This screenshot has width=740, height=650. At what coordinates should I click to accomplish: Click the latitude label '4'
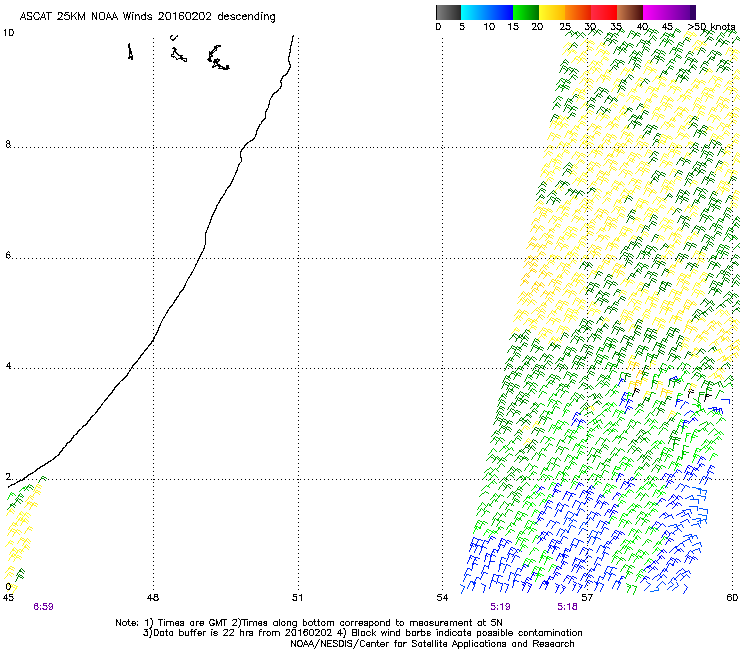pyautogui.click(x=8, y=365)
